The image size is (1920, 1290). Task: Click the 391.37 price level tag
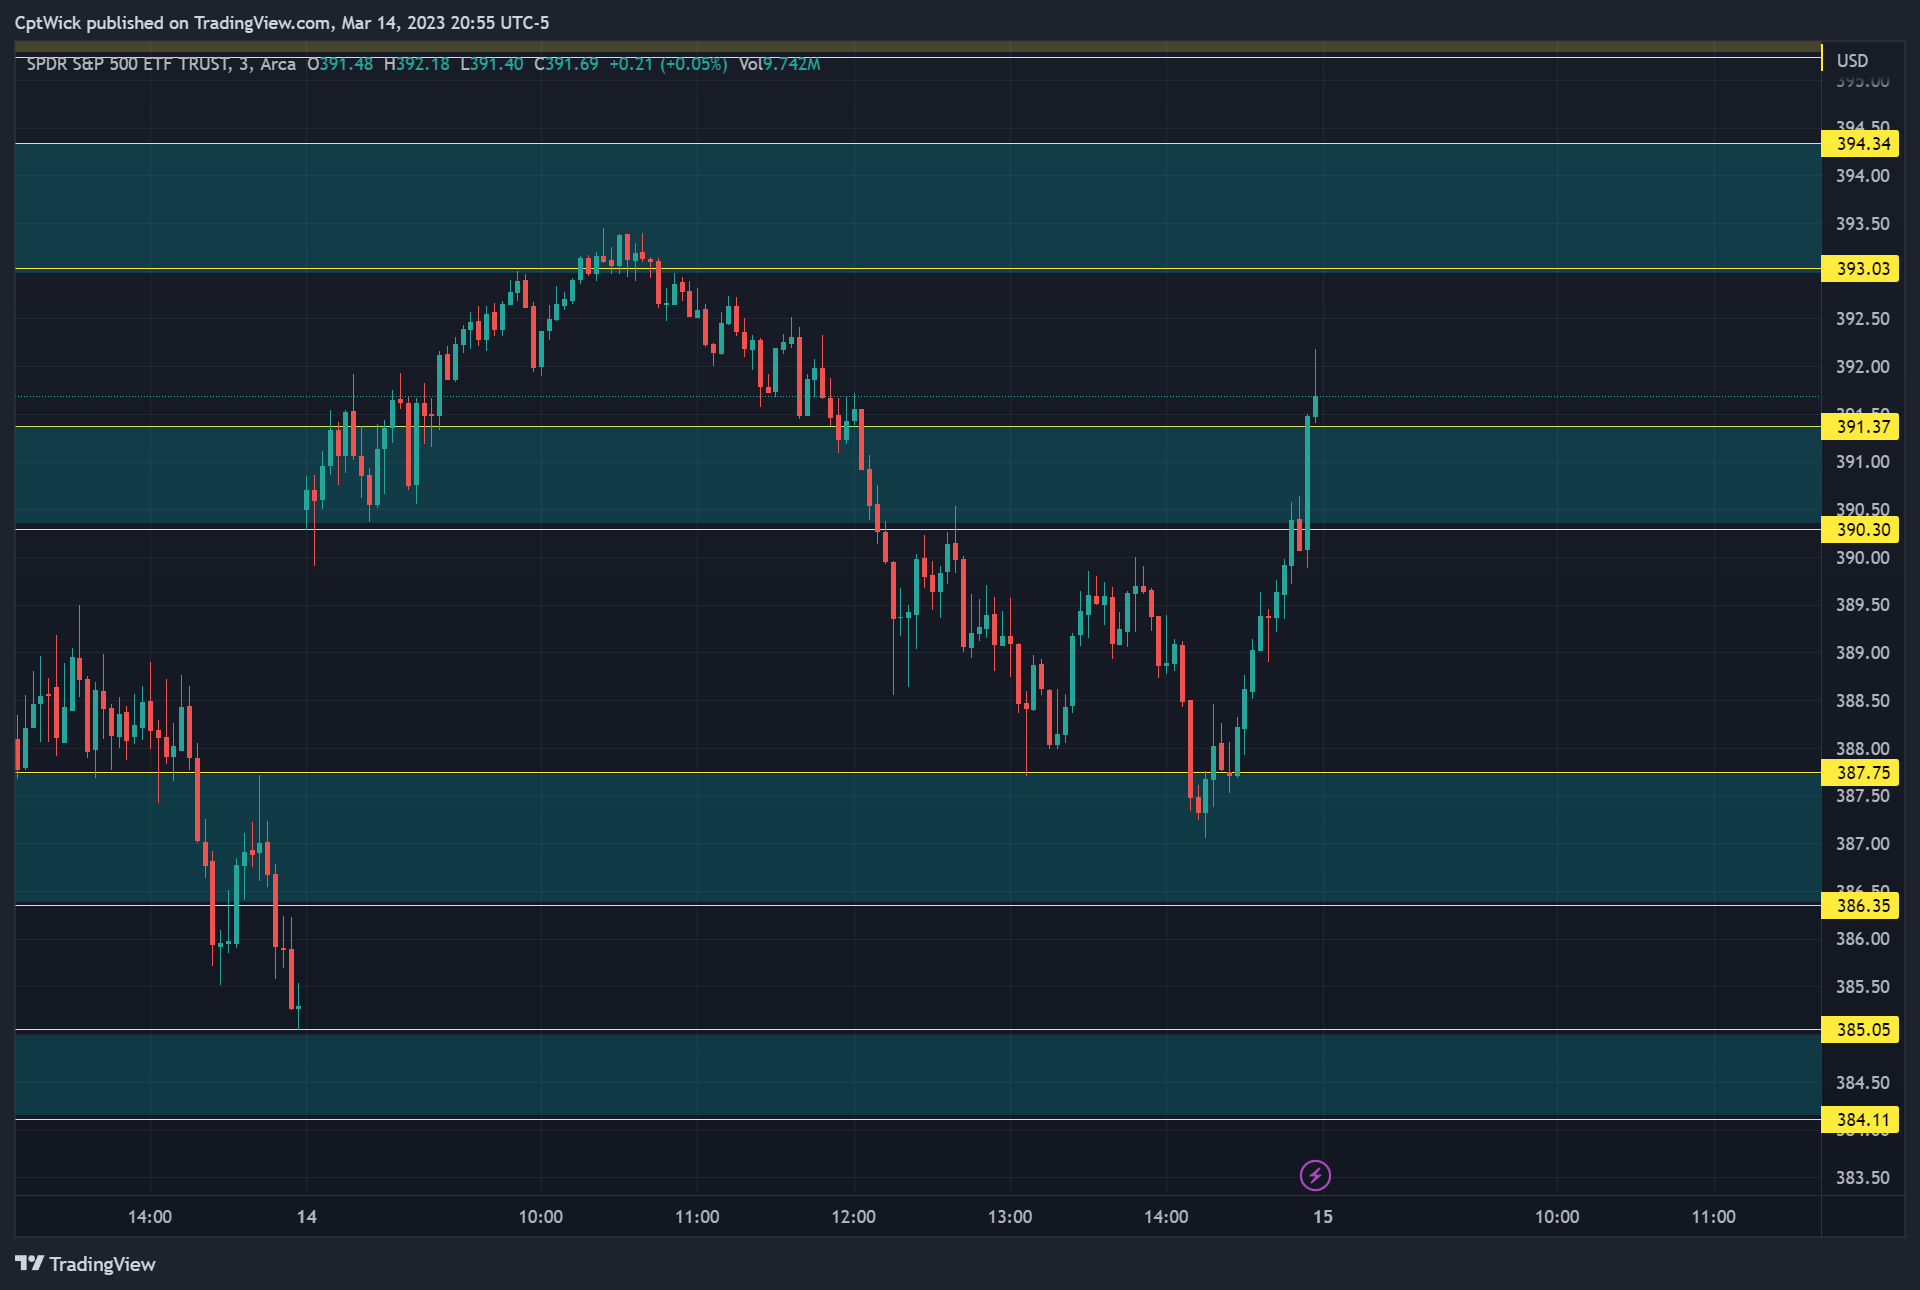(1862, 427)
